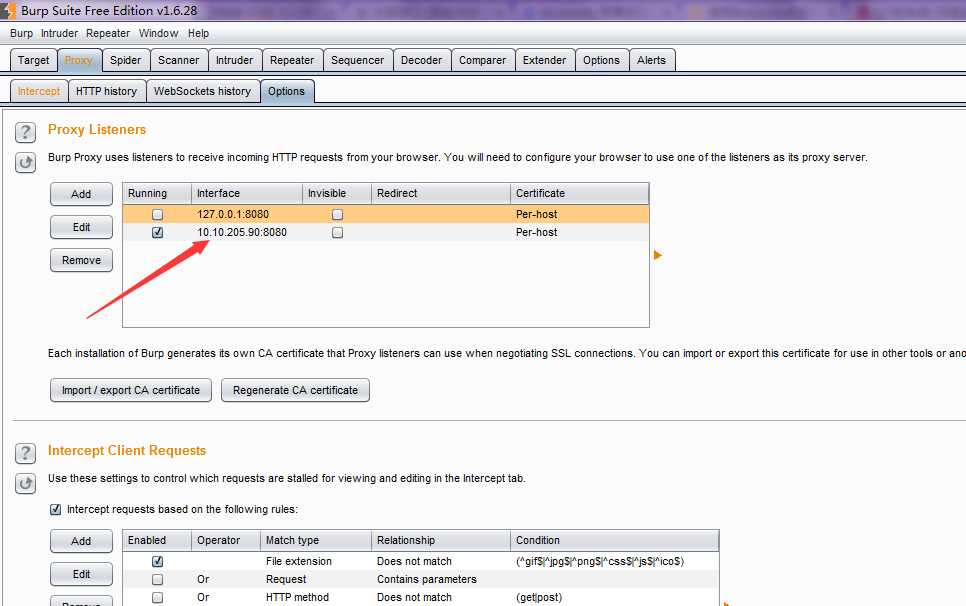Screen dimensions: 966x606
Task: Toggle Running checkbox for 127.0.0.1:8080
Action: tap(158, 214)
